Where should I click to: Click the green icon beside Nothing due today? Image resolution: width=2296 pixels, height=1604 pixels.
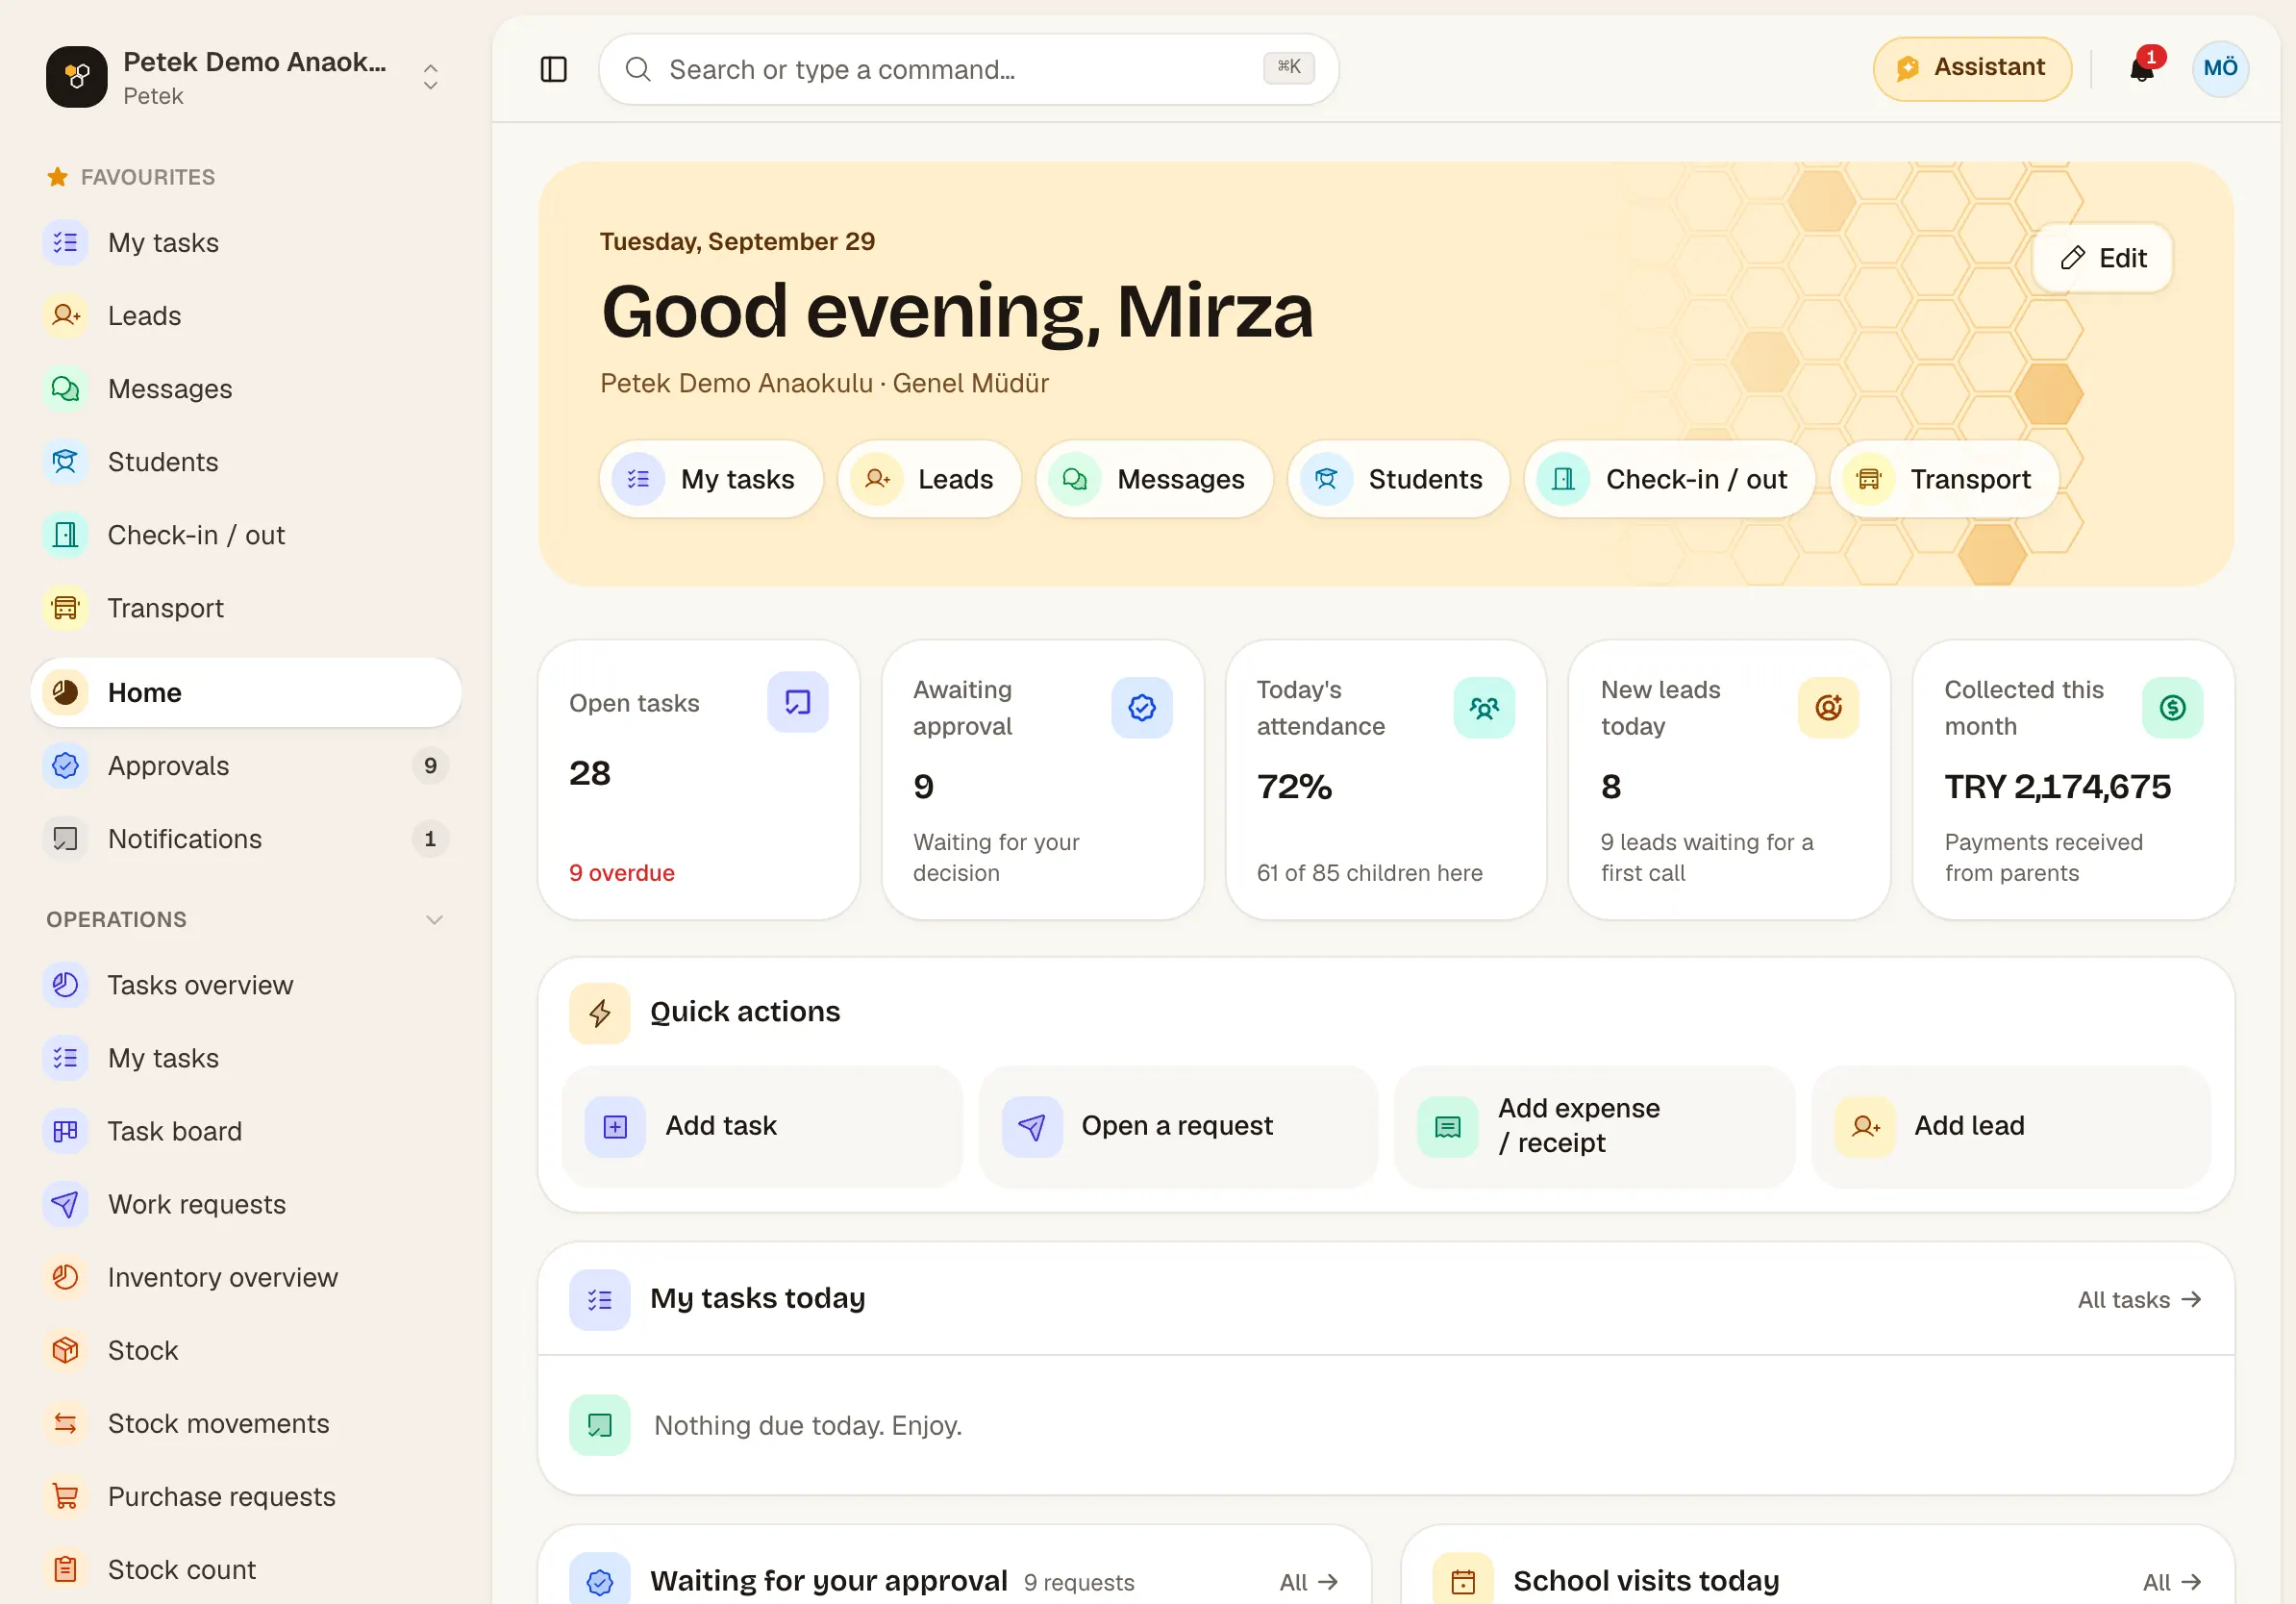pyautogui.click(x=599, y=1425)
